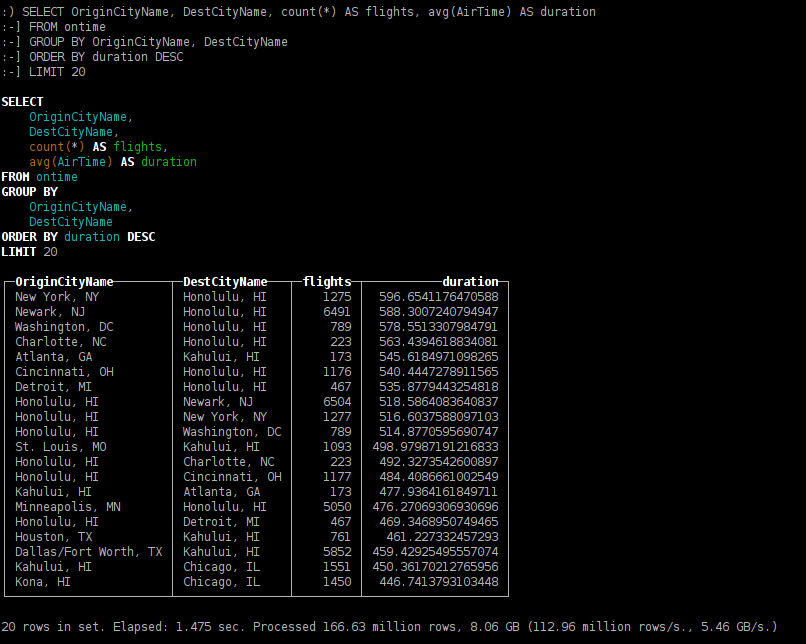Click 'ORDER BY duration DESC' formatted line
The height and width of the screenshot is (644, 806).
click(78, 237)
